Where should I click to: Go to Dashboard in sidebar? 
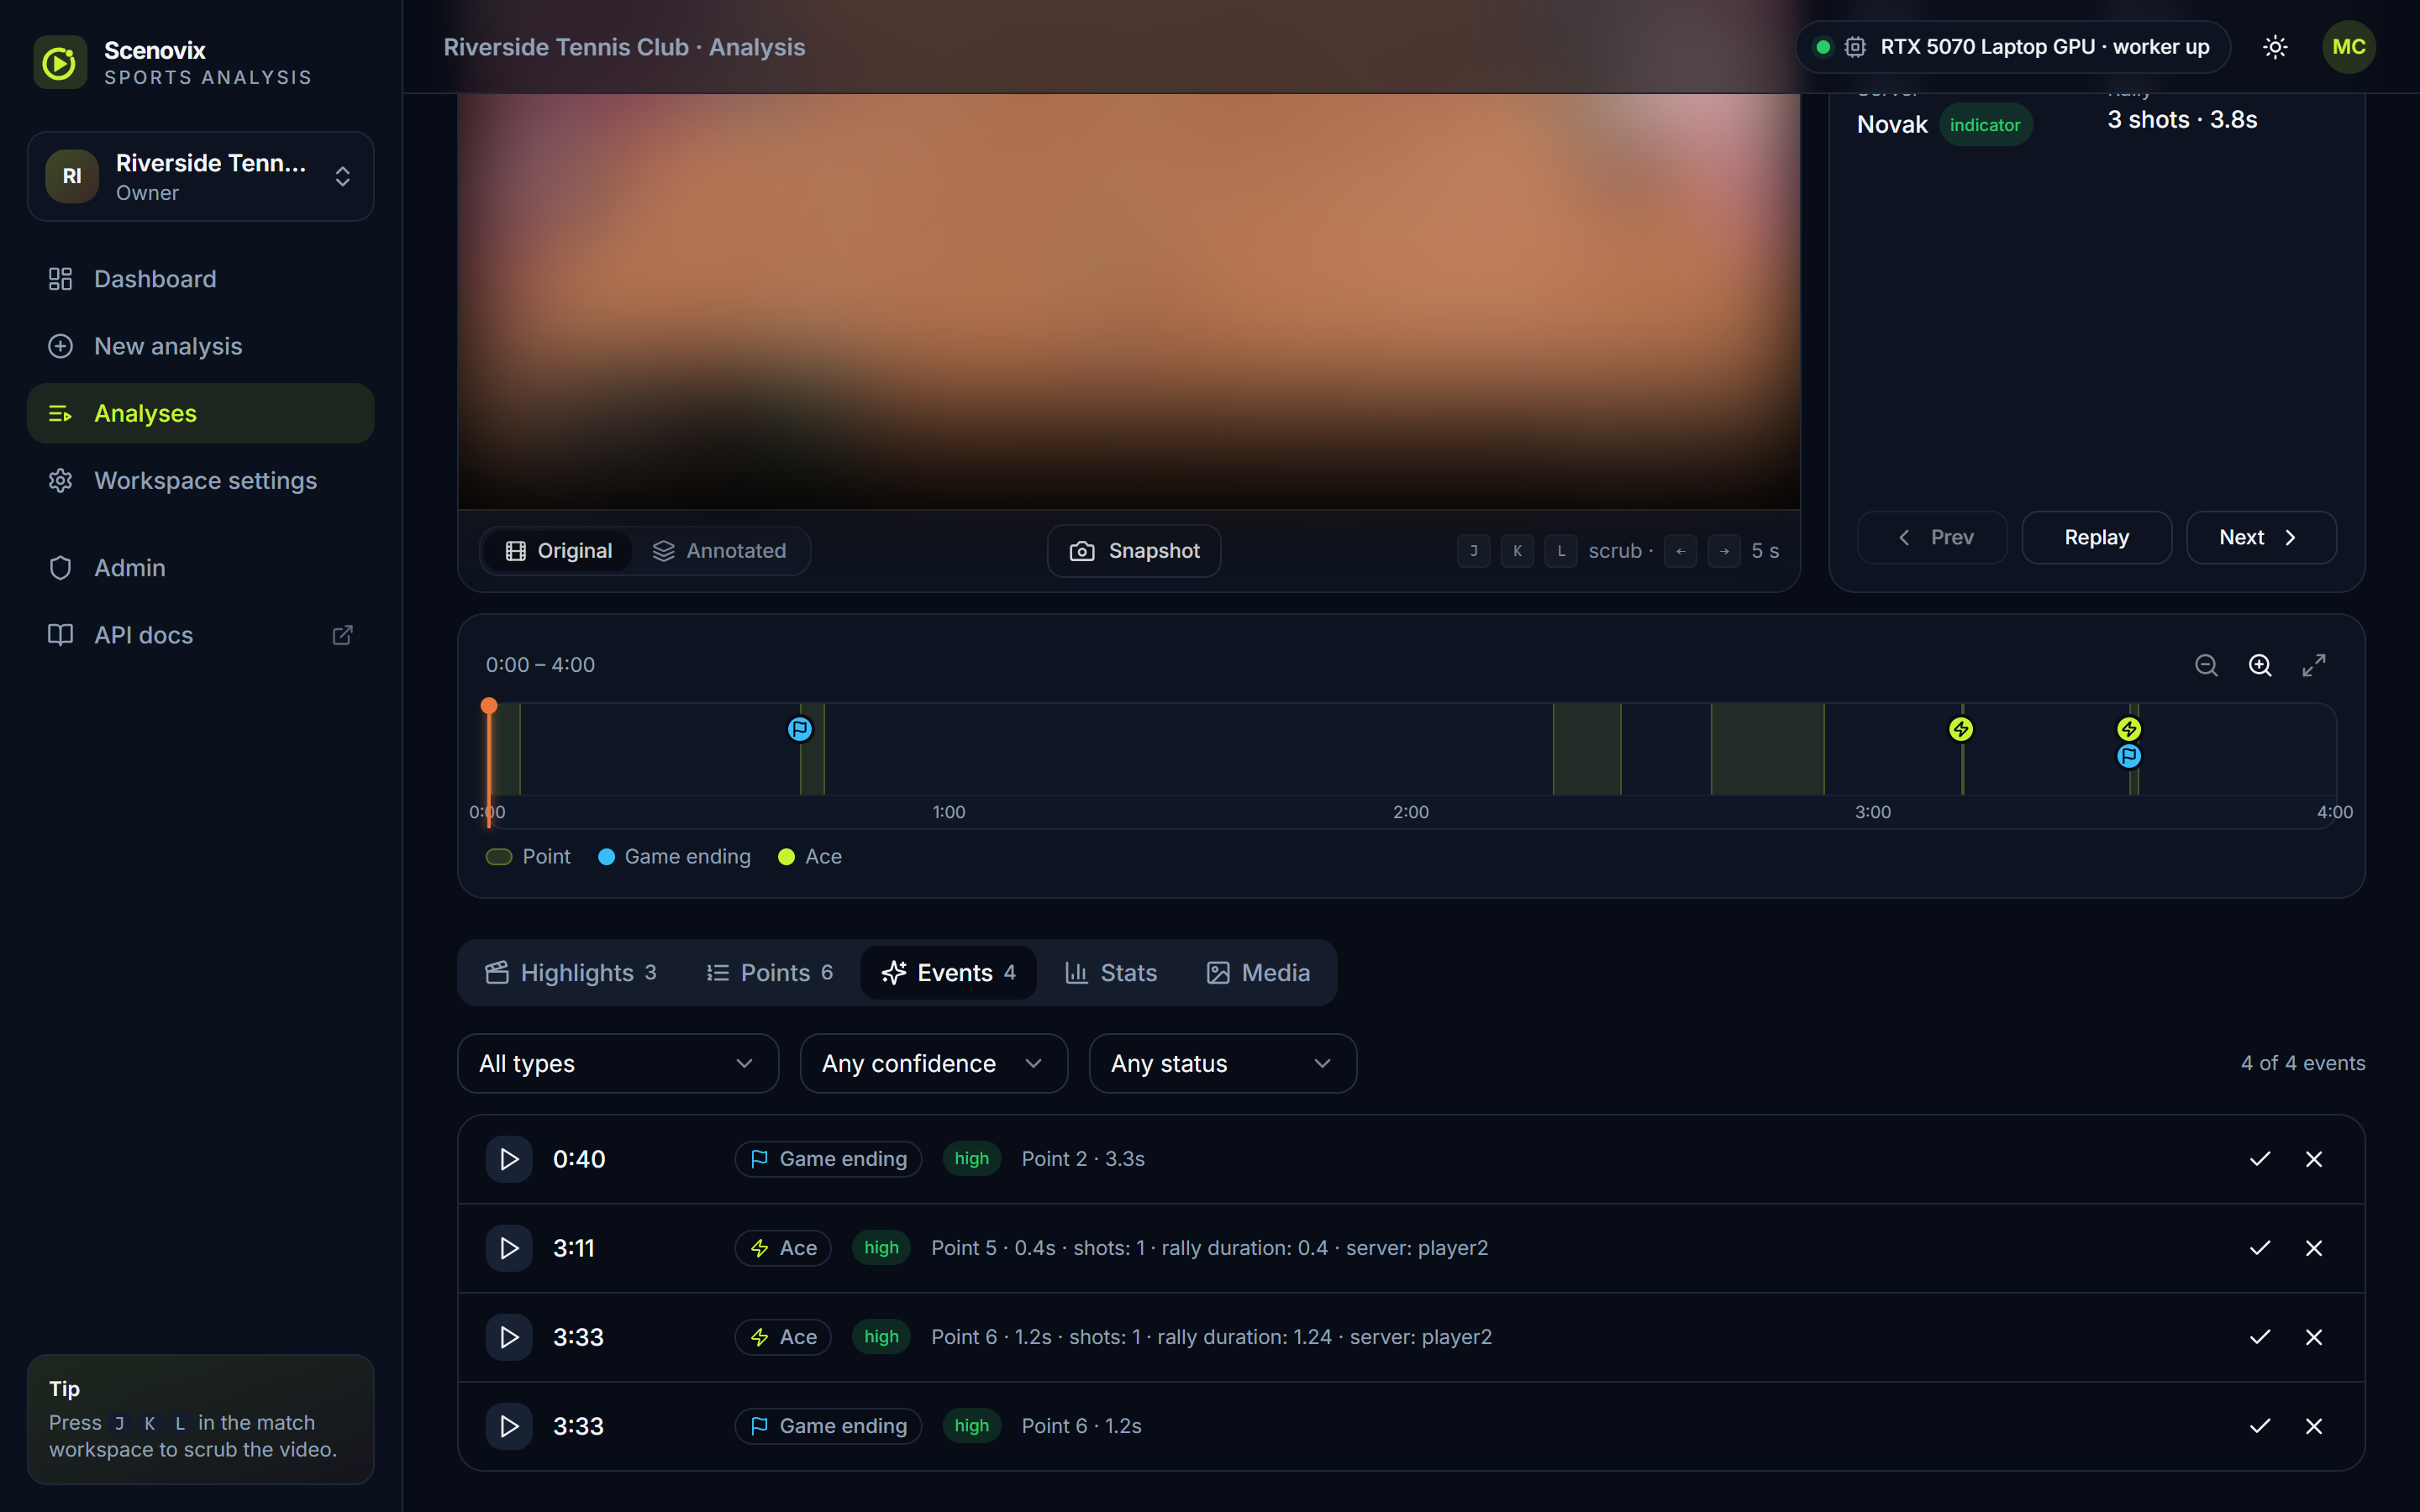coord(201,279)
